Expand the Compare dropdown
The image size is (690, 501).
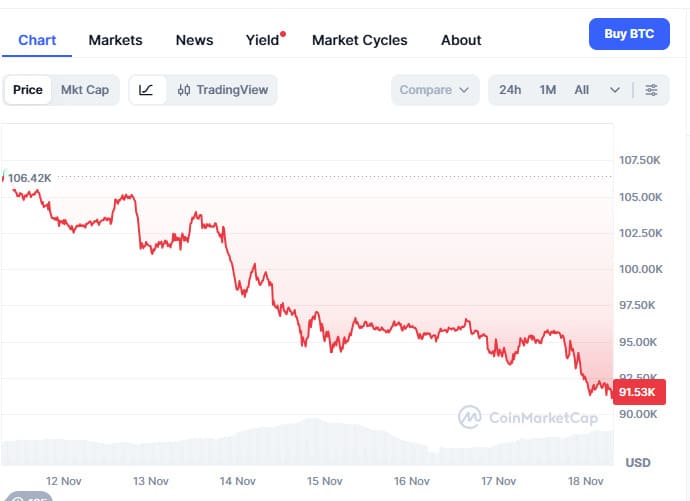point(435,90)
